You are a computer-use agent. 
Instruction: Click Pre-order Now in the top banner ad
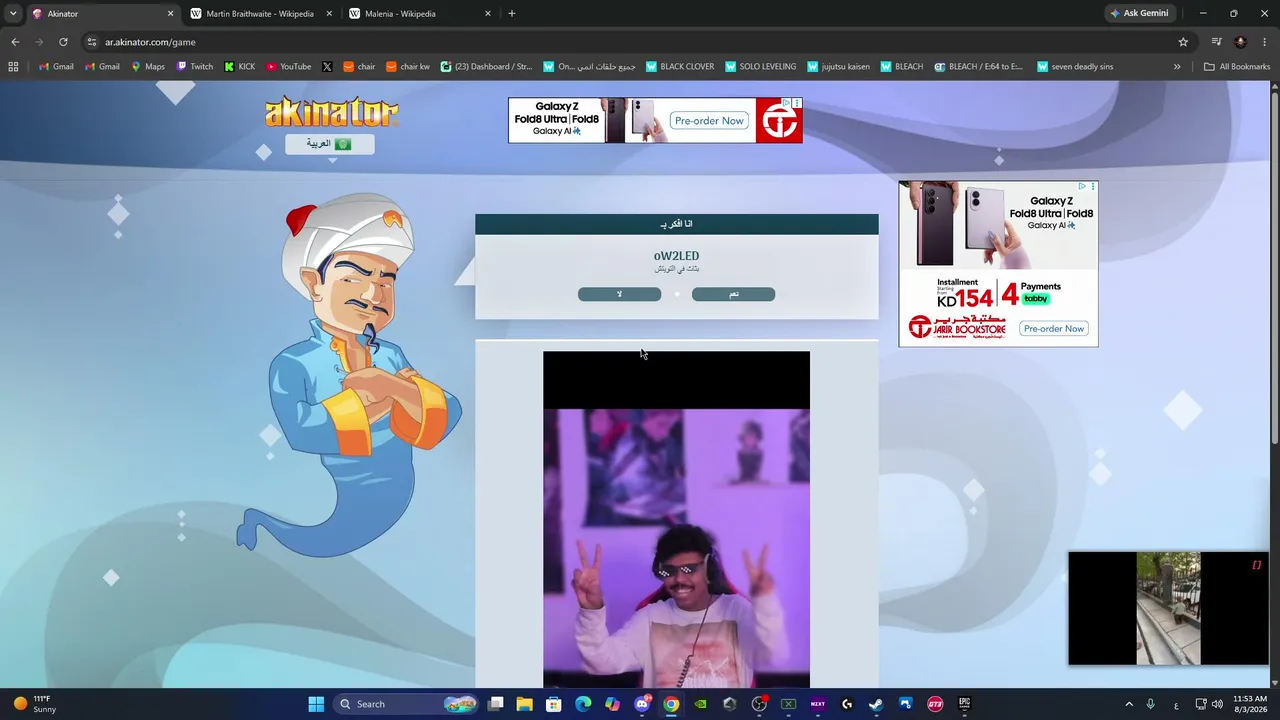pos(709,121)
